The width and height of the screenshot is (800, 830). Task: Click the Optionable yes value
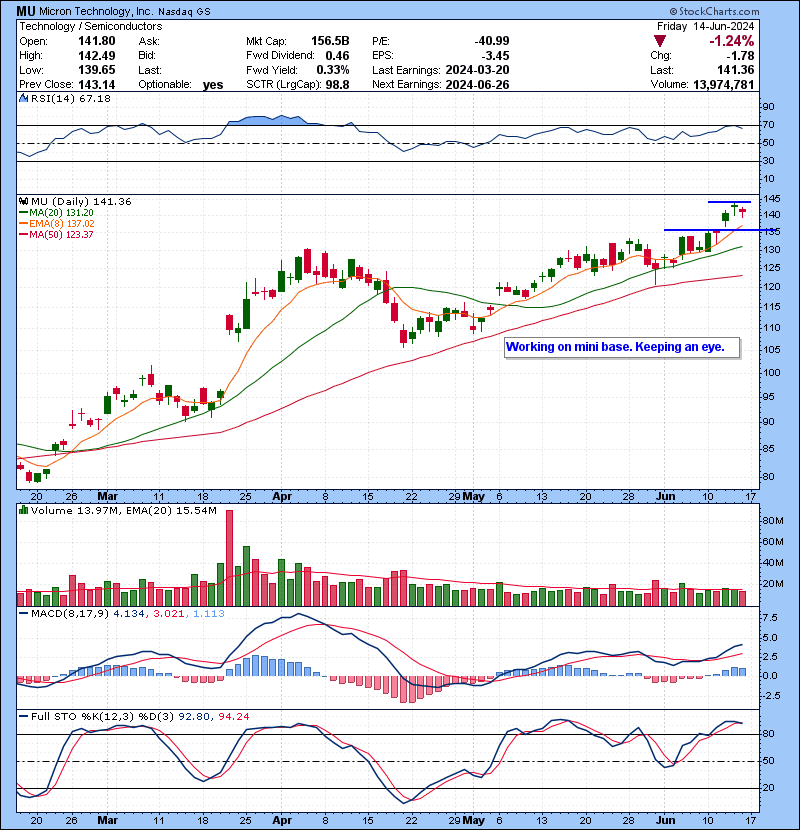213,85
